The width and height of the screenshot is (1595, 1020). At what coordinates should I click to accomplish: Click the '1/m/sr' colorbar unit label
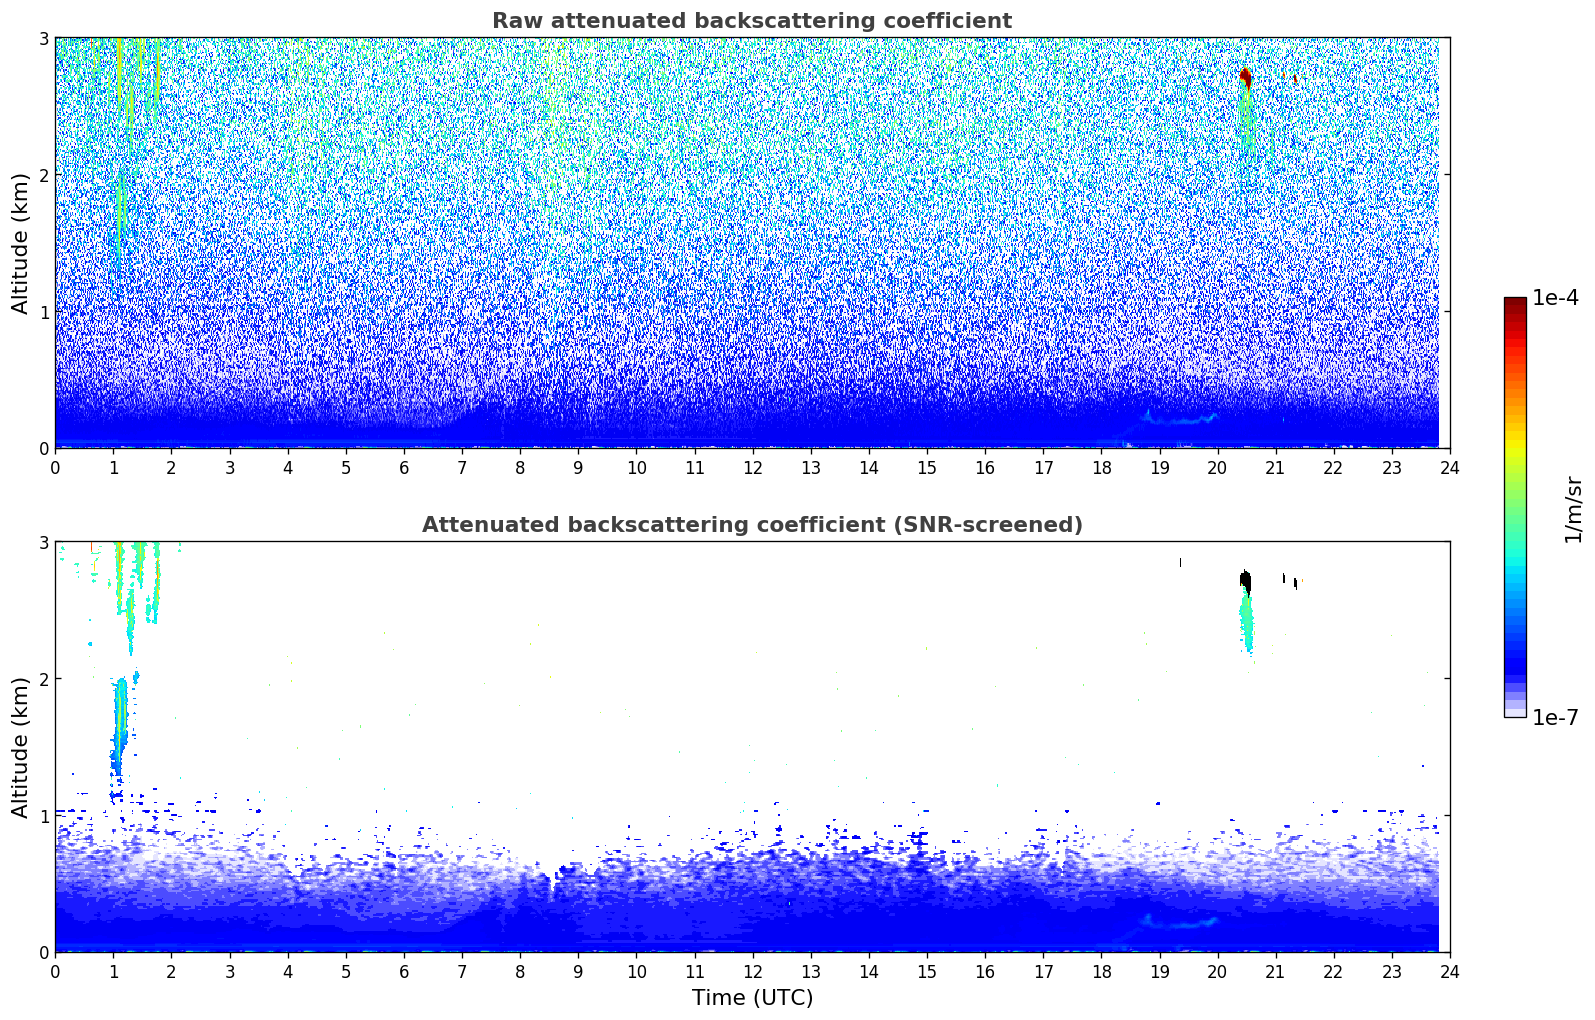click(1573, 509)
